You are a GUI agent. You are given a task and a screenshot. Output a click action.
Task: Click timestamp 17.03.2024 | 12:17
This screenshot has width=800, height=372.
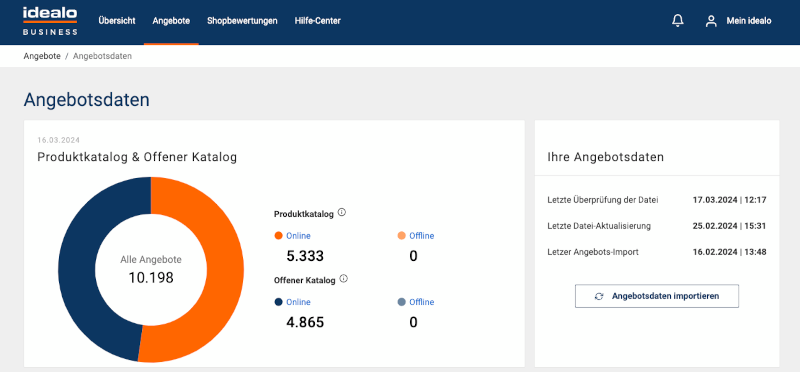click(729, 200)
